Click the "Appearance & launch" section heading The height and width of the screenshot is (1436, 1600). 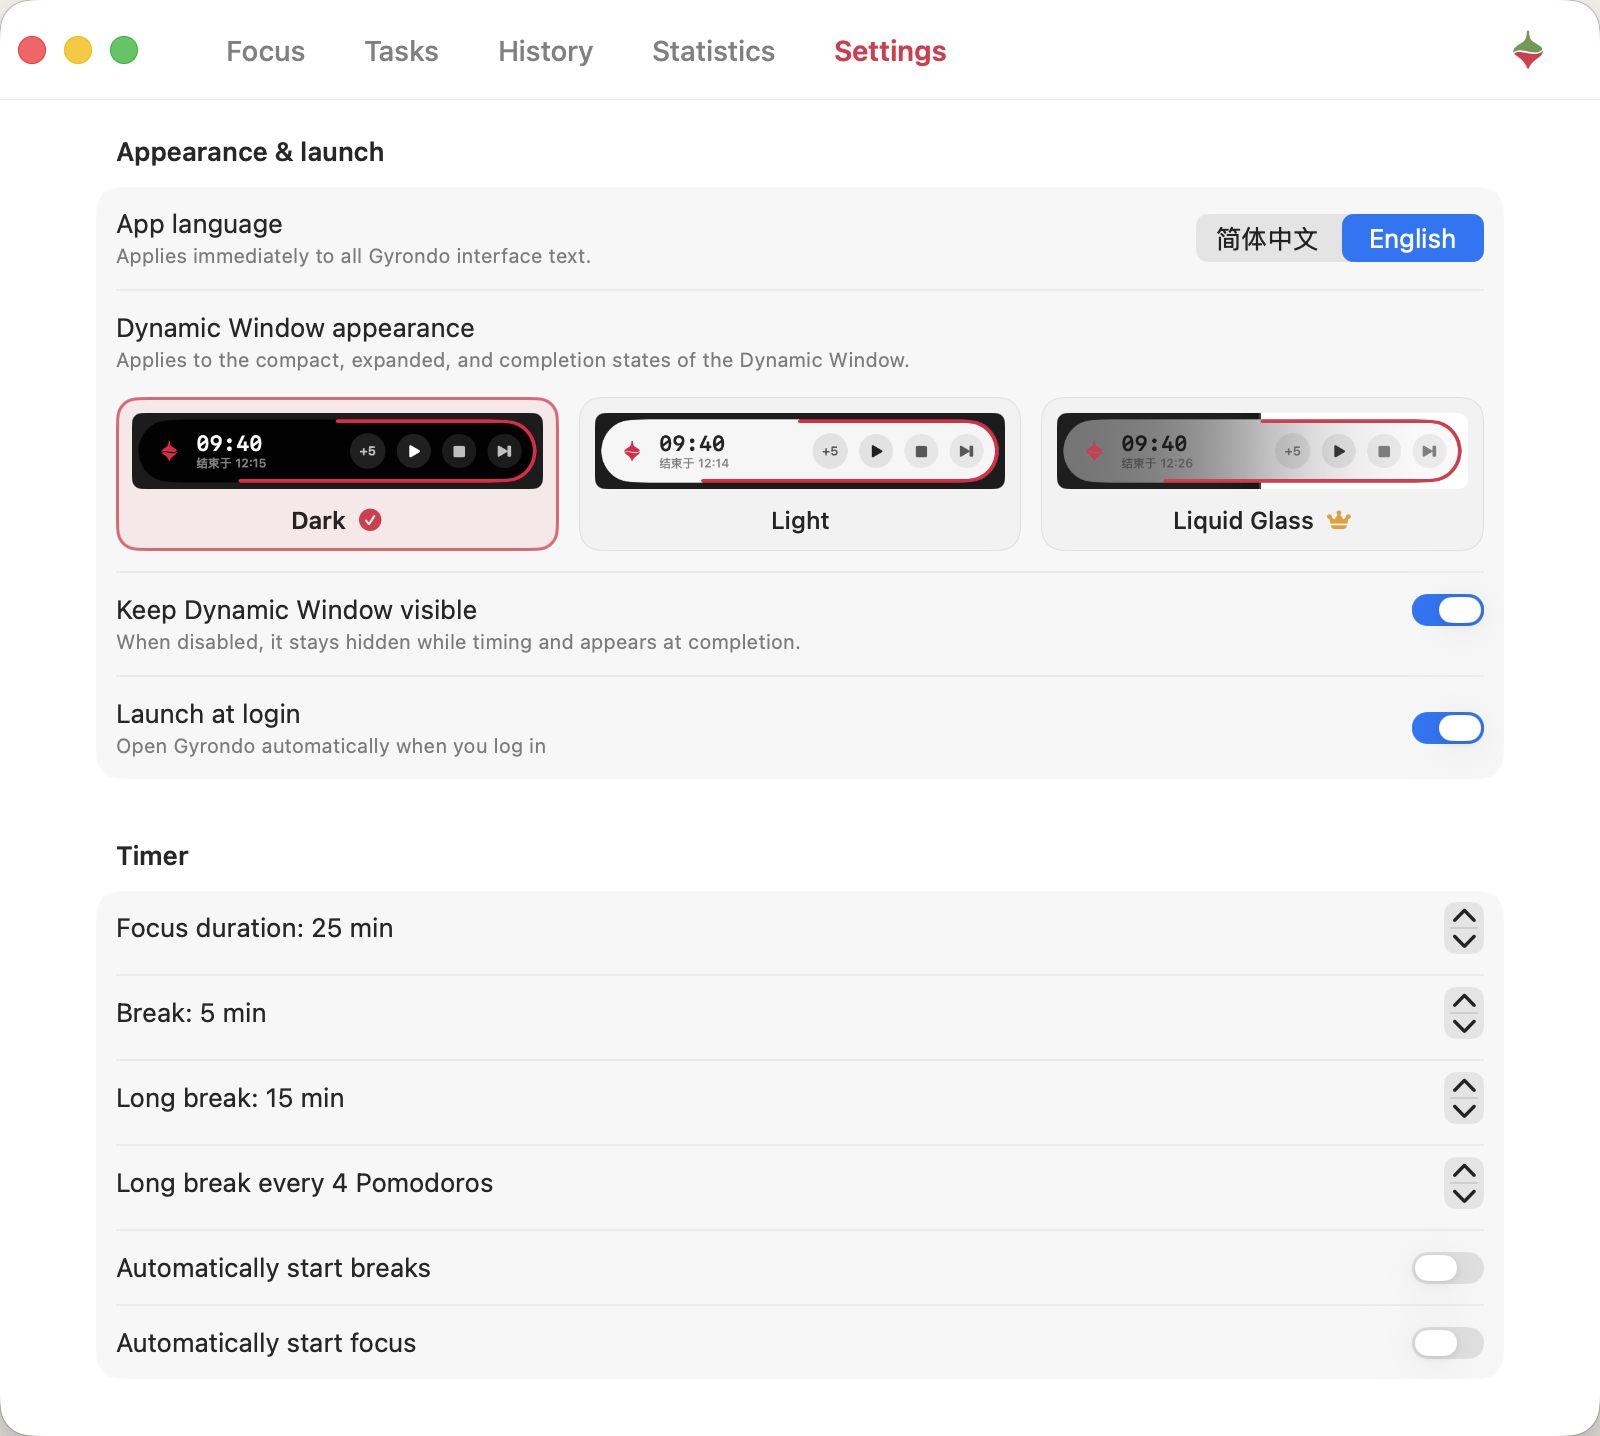click(250, 152)
